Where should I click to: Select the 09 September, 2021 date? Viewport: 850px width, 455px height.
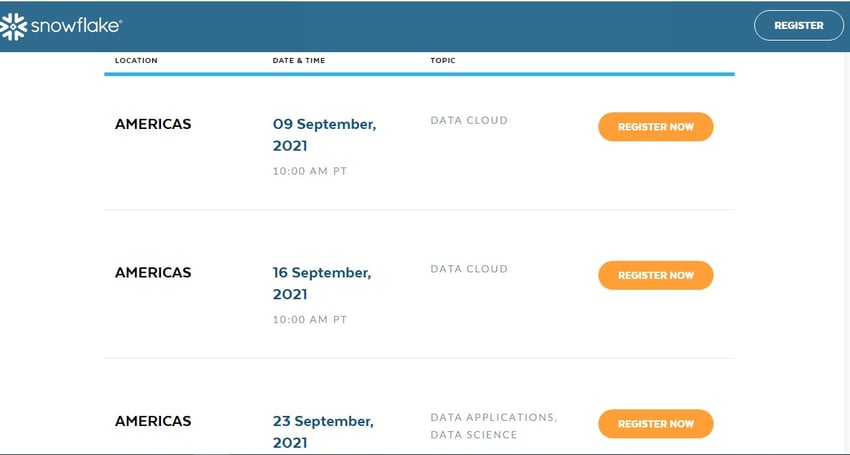[324, 134]
